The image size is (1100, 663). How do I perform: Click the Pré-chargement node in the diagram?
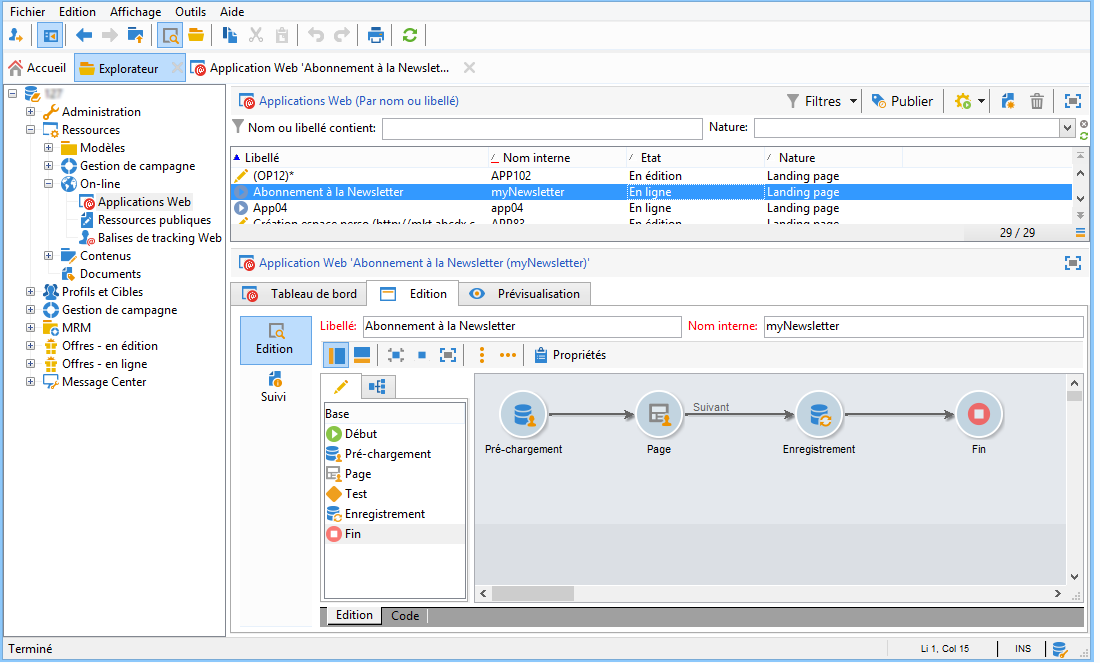[x=523, y=415]
